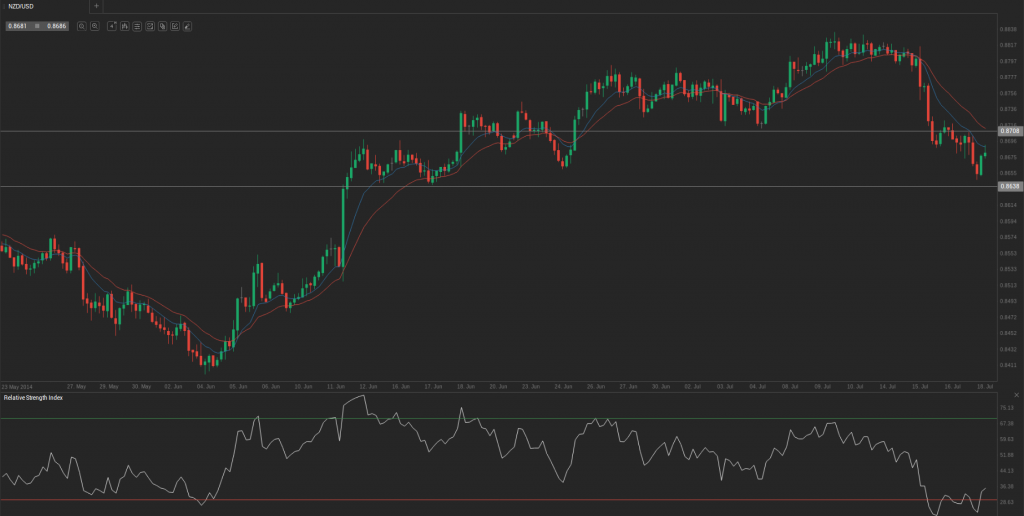
Task: Open the list-lines indicators icon in toolbar
Action: click(137, 25)
